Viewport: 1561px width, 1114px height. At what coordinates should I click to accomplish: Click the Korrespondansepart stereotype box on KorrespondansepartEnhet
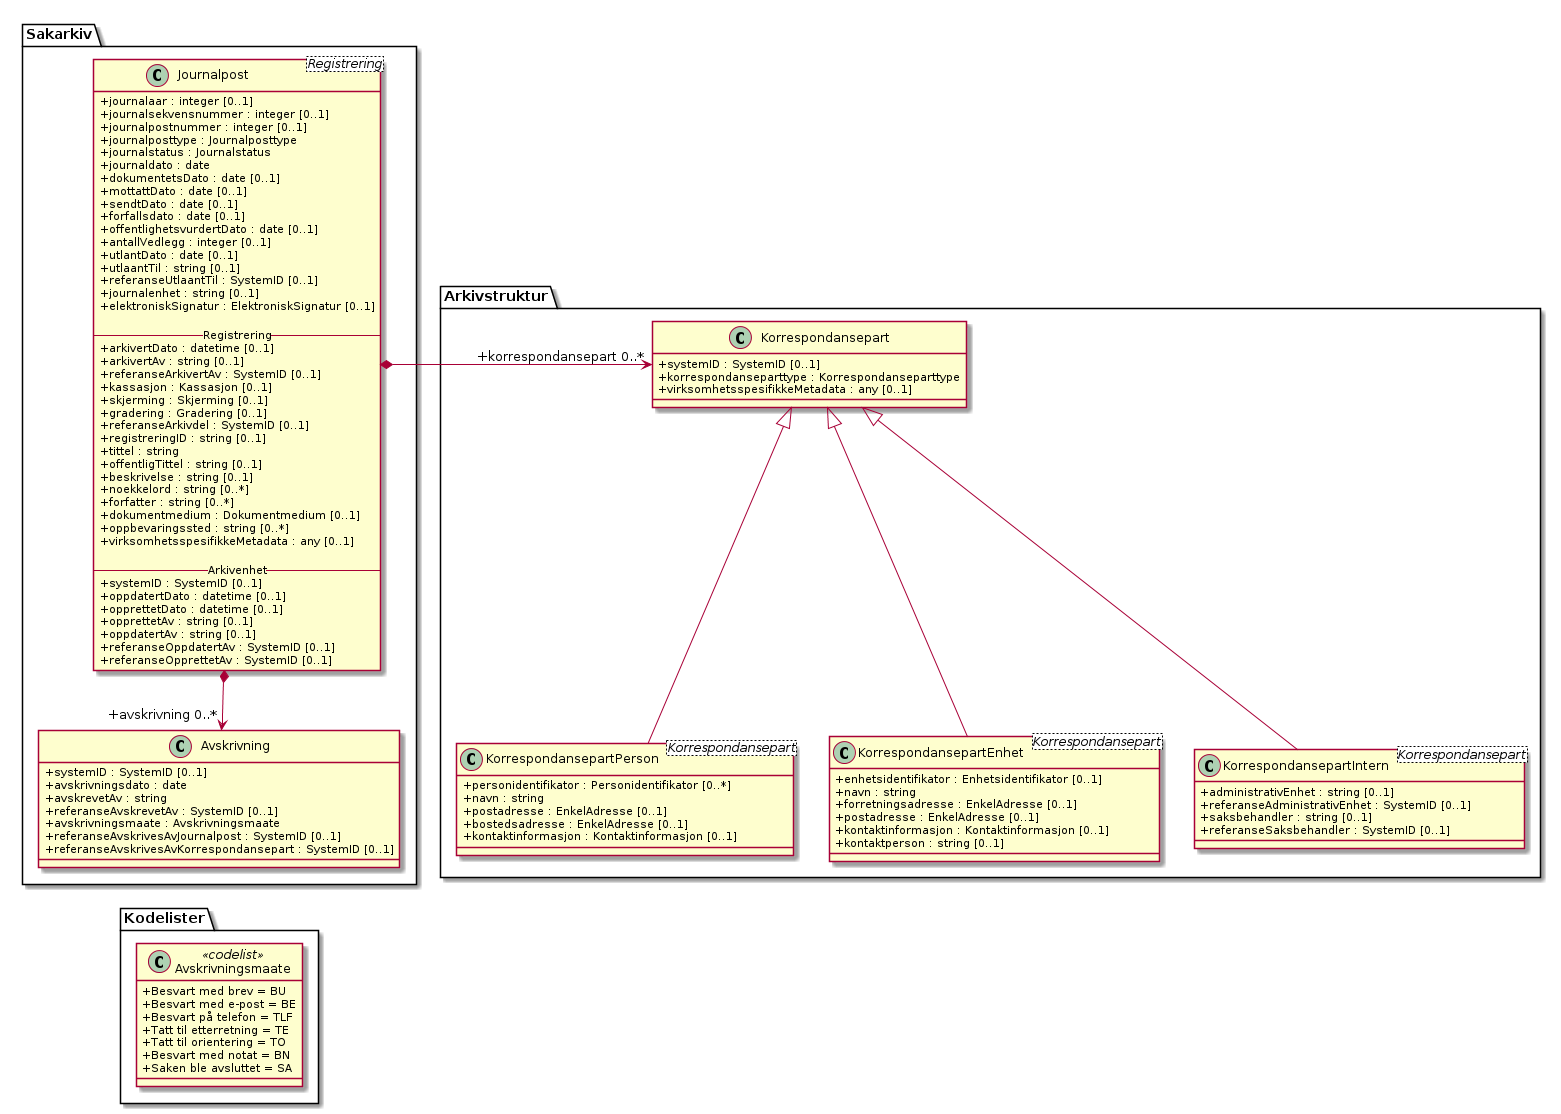[x=1097, y=741]
